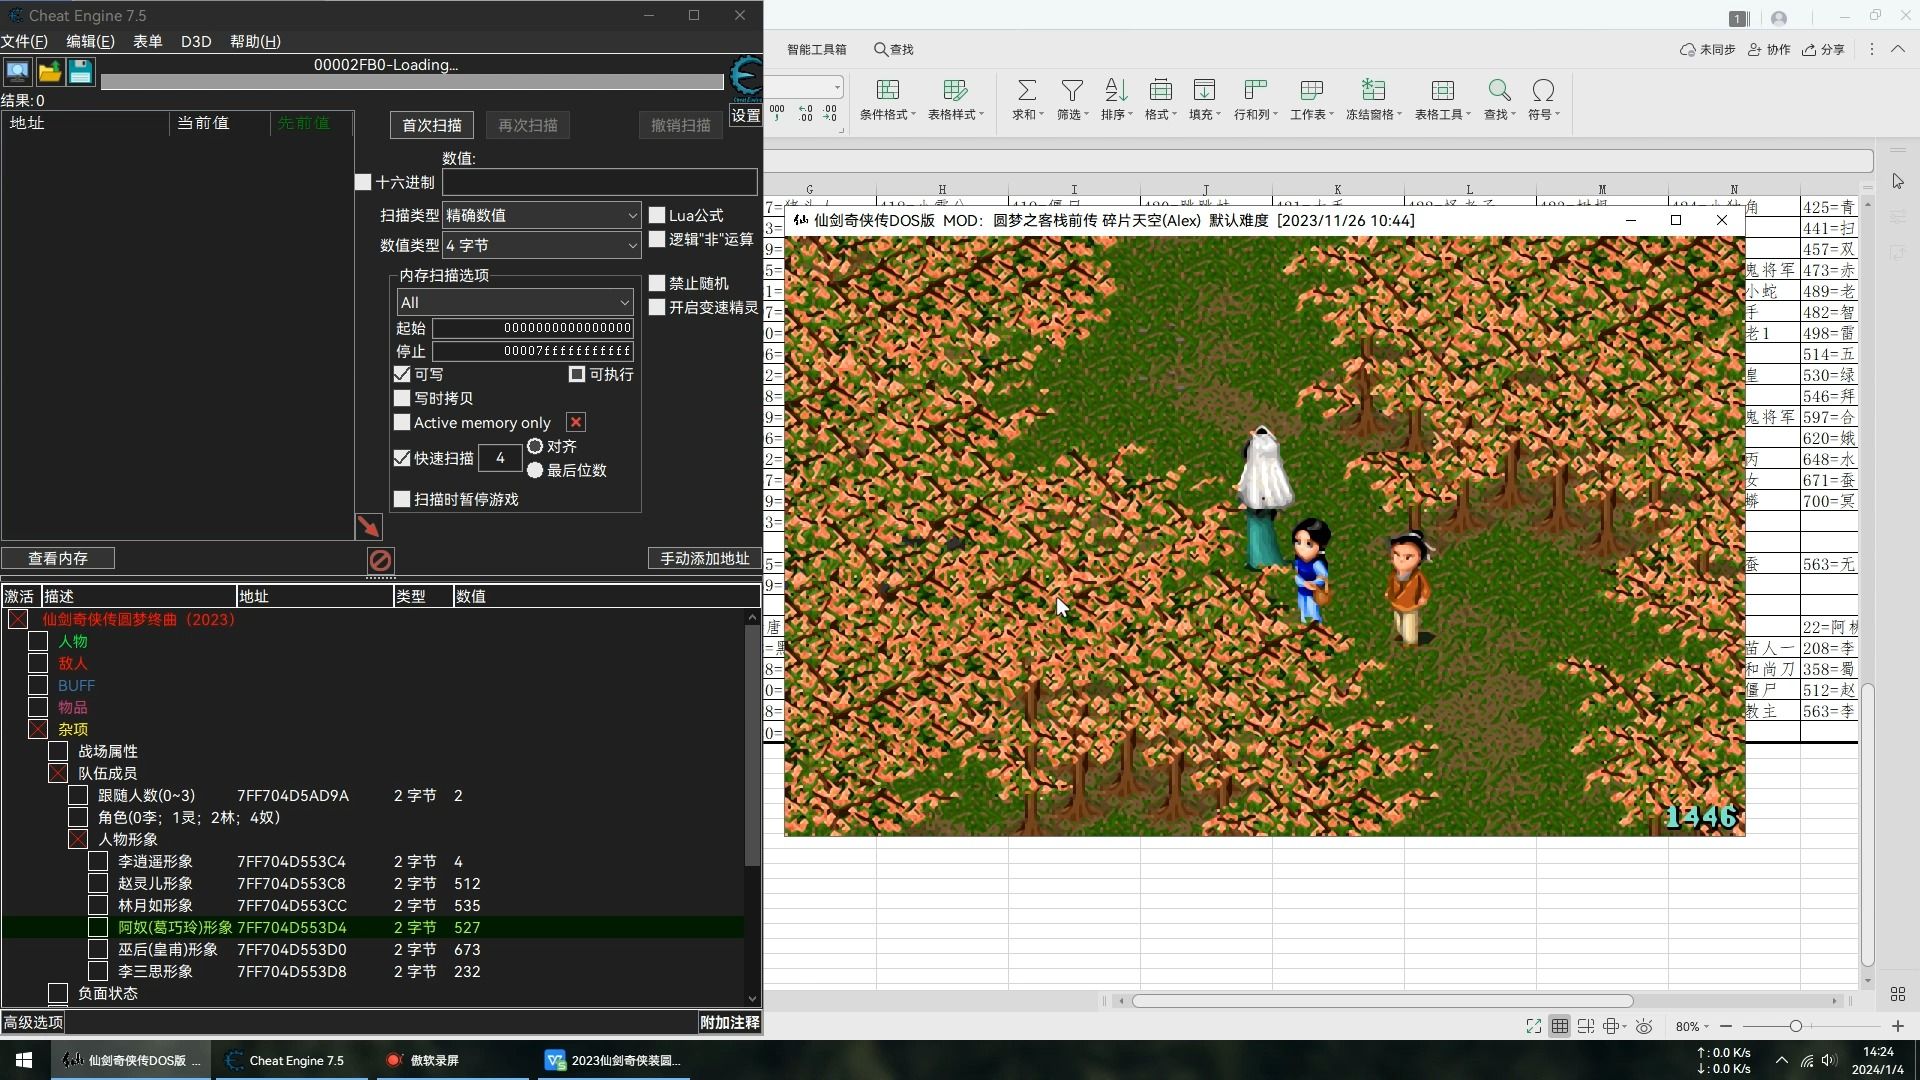Open Conditional Formatting (条件格式) in spreadsheet

[887, 100]
